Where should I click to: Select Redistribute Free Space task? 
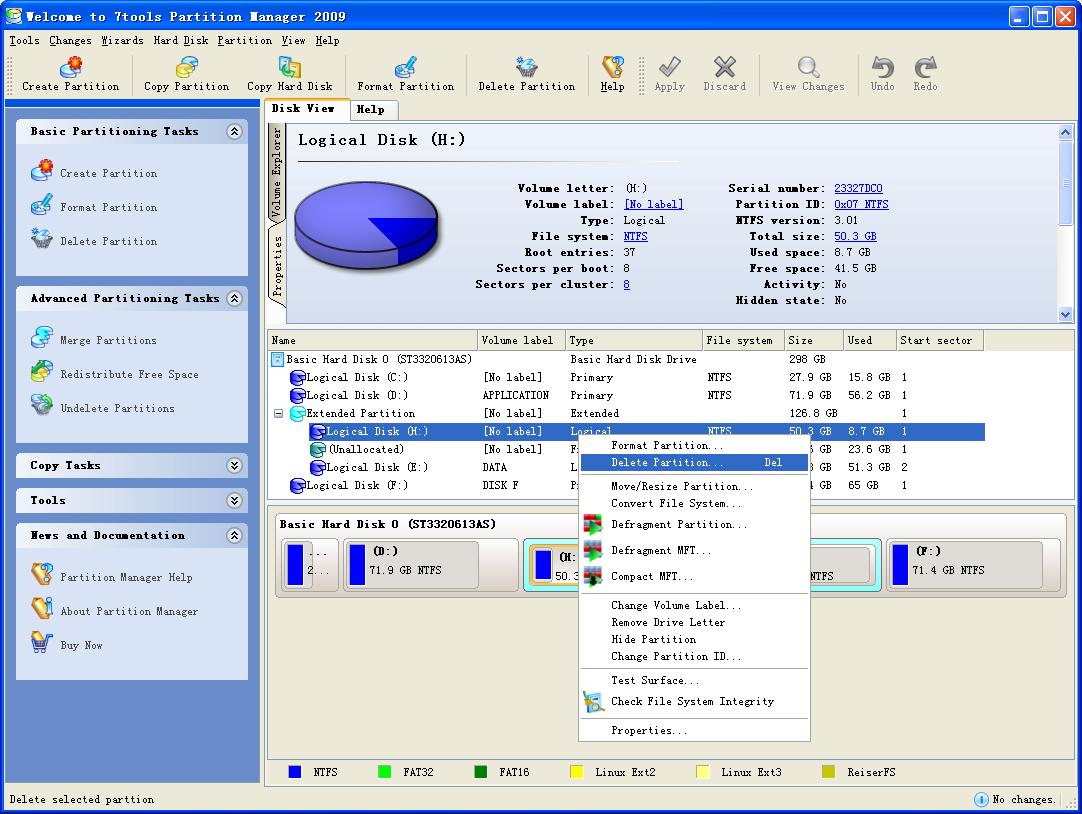click(129, 374)
